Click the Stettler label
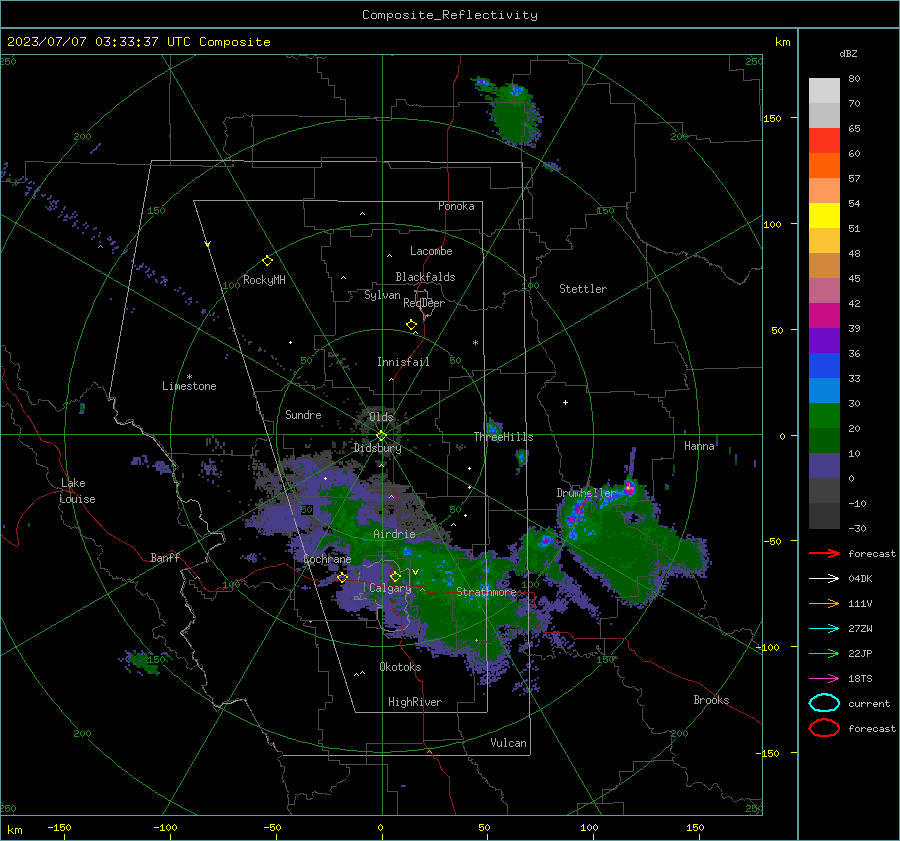The width and height of the screenshot is (900, 841). pyautogui.click(x=583, y=289)
